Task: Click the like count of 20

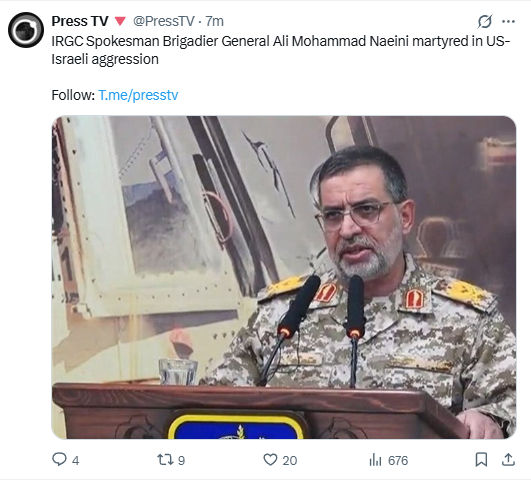Action: coord(290,460)
